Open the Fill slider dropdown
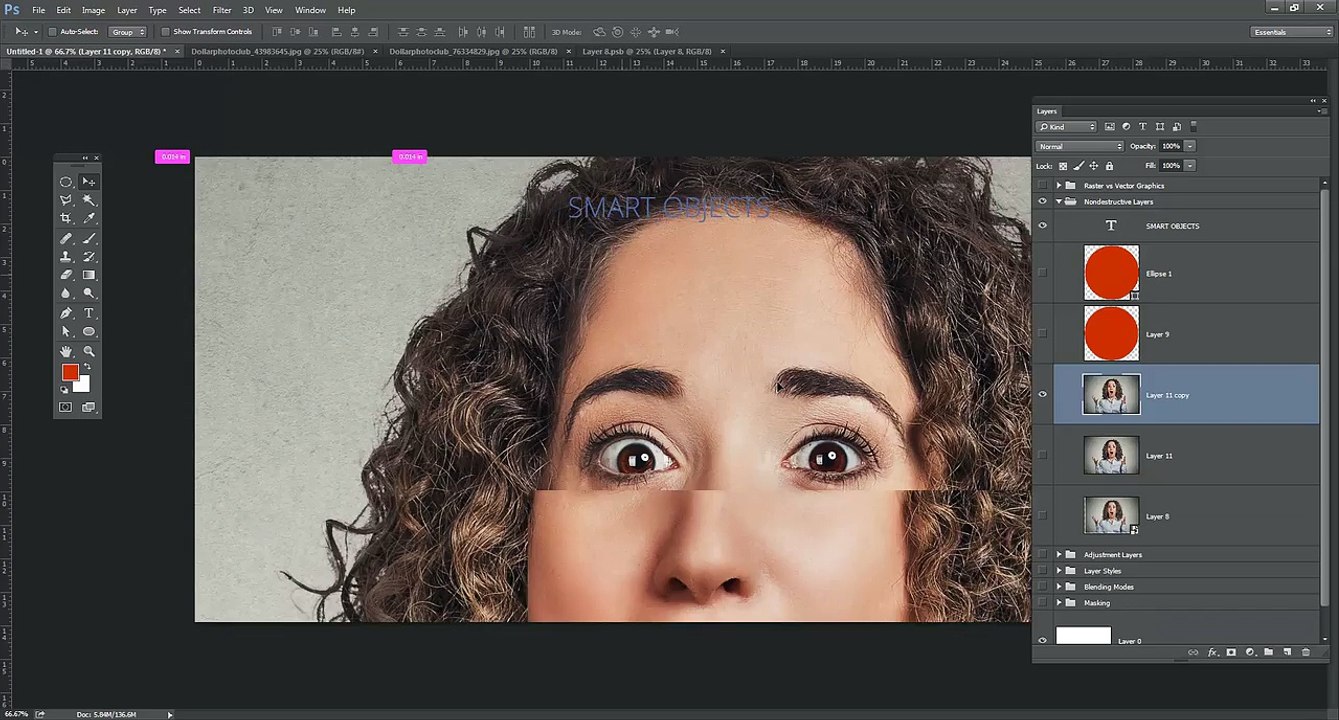Image resolution: width=1339 pixels, height=720 pixels. tap(1190, 166)
